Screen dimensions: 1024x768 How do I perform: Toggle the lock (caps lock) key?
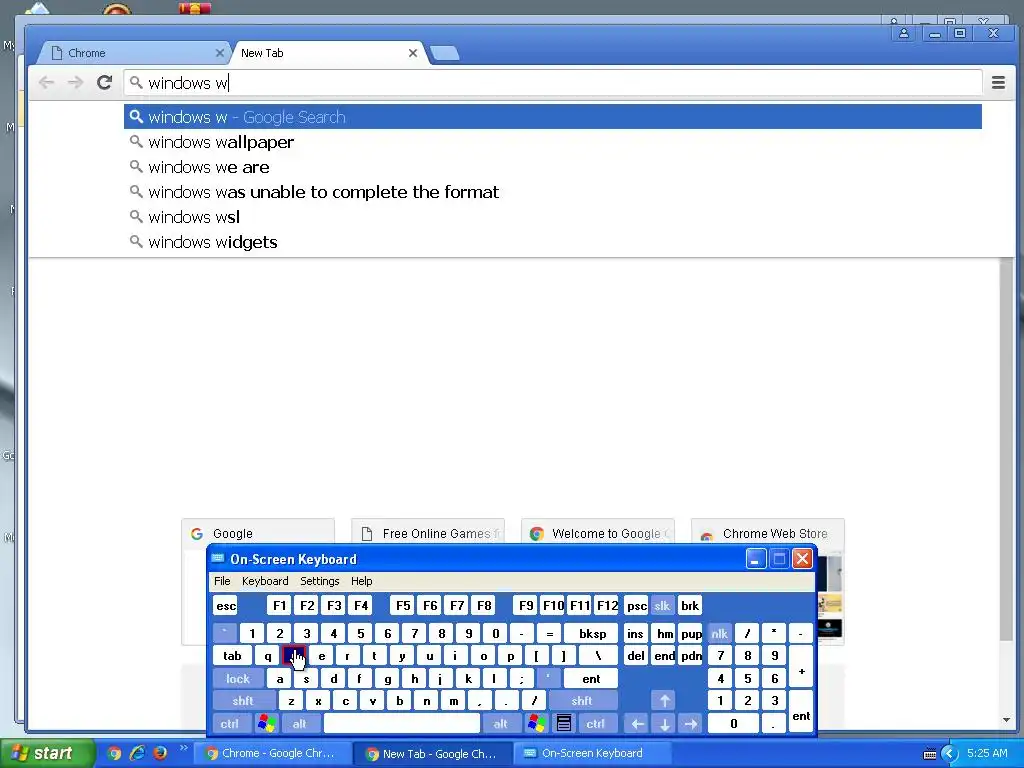click(x=238, y=679)
